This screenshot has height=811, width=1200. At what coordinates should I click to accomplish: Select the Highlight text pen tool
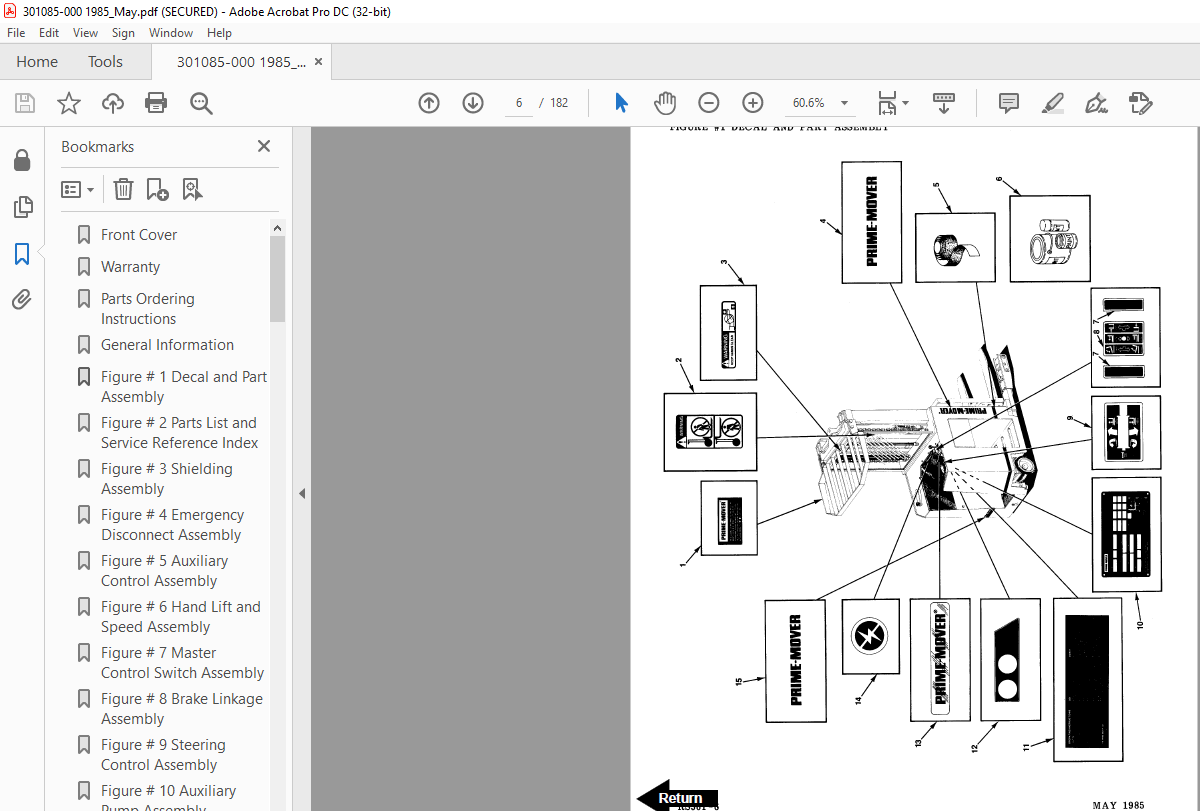[x=1052, y=103]
